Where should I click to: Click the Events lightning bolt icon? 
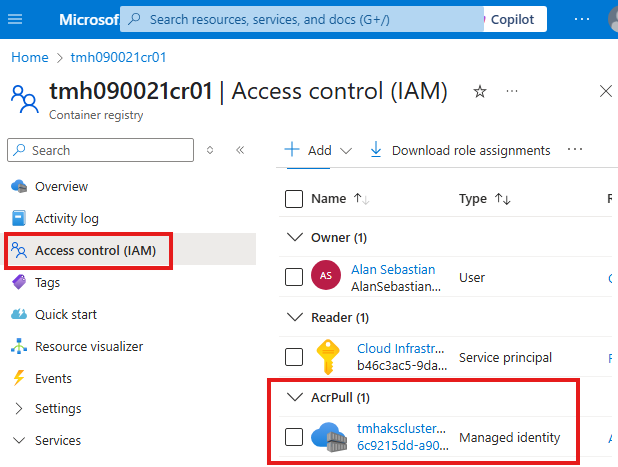pyautogui.click(x=19, y=378)
